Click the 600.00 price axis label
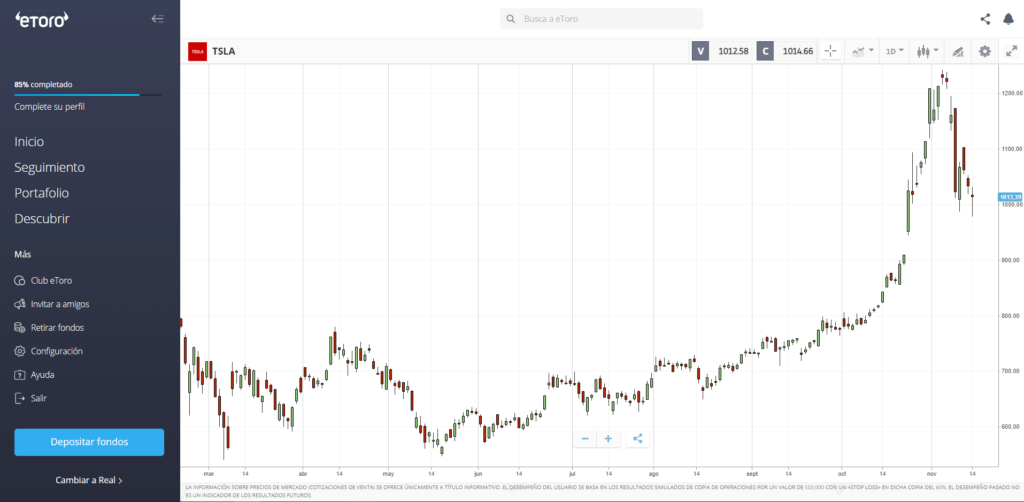The image size is (1024, 502). coord(1012,427)
